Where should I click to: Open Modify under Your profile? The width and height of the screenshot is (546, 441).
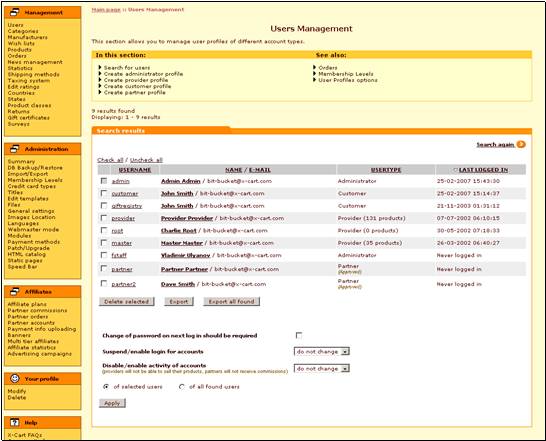click(x=17, y=391)
